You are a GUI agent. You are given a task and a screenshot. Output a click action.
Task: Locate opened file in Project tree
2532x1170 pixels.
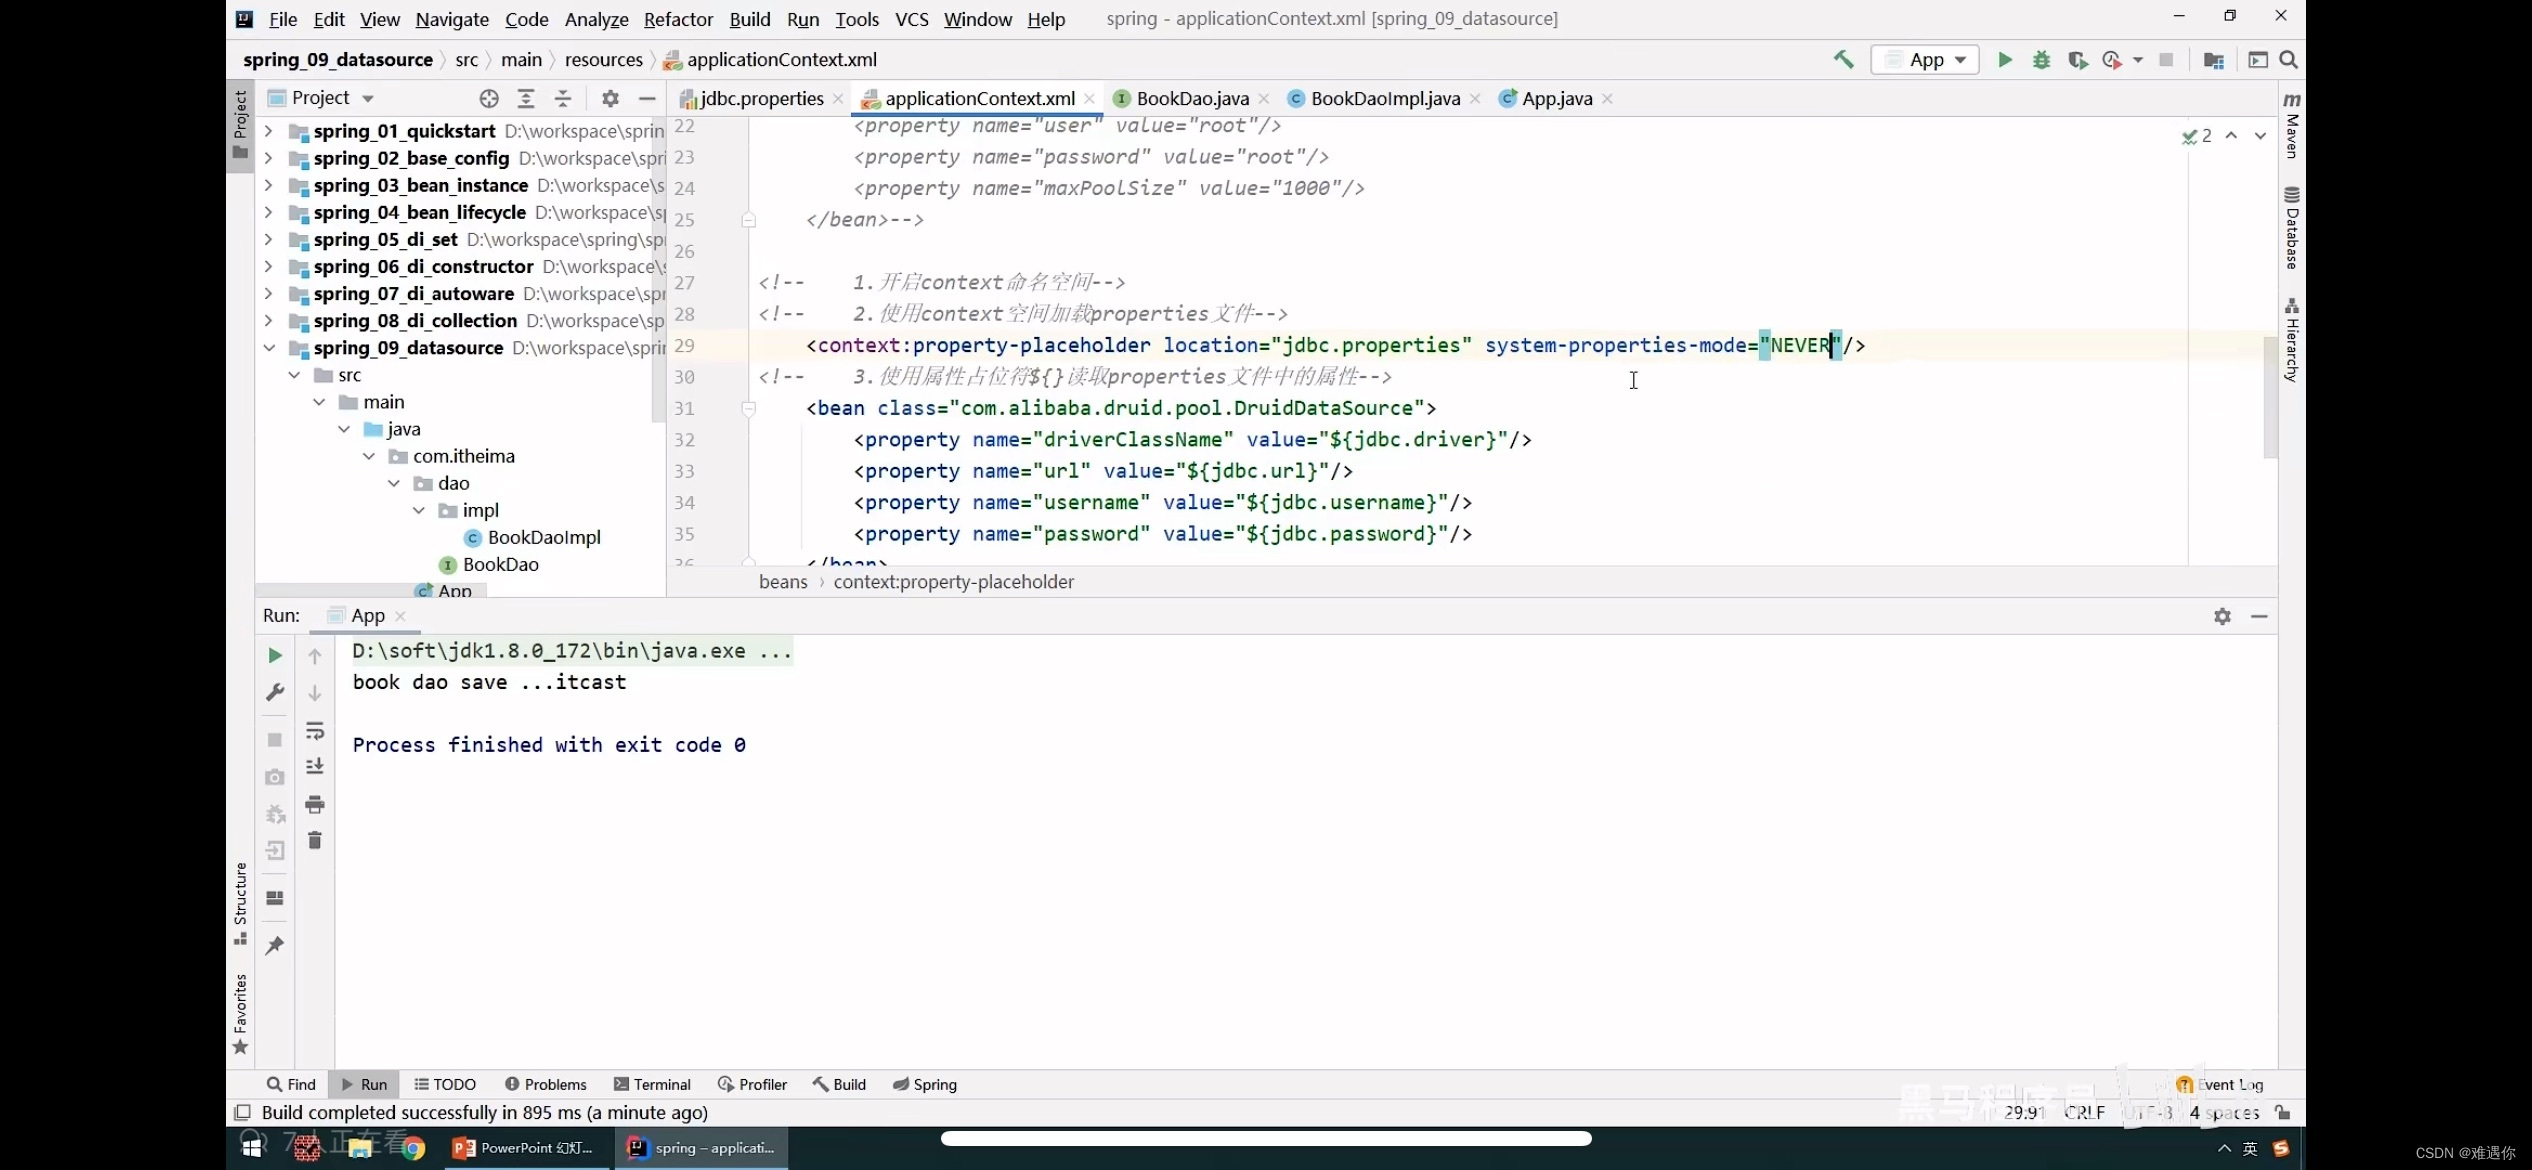488,98
